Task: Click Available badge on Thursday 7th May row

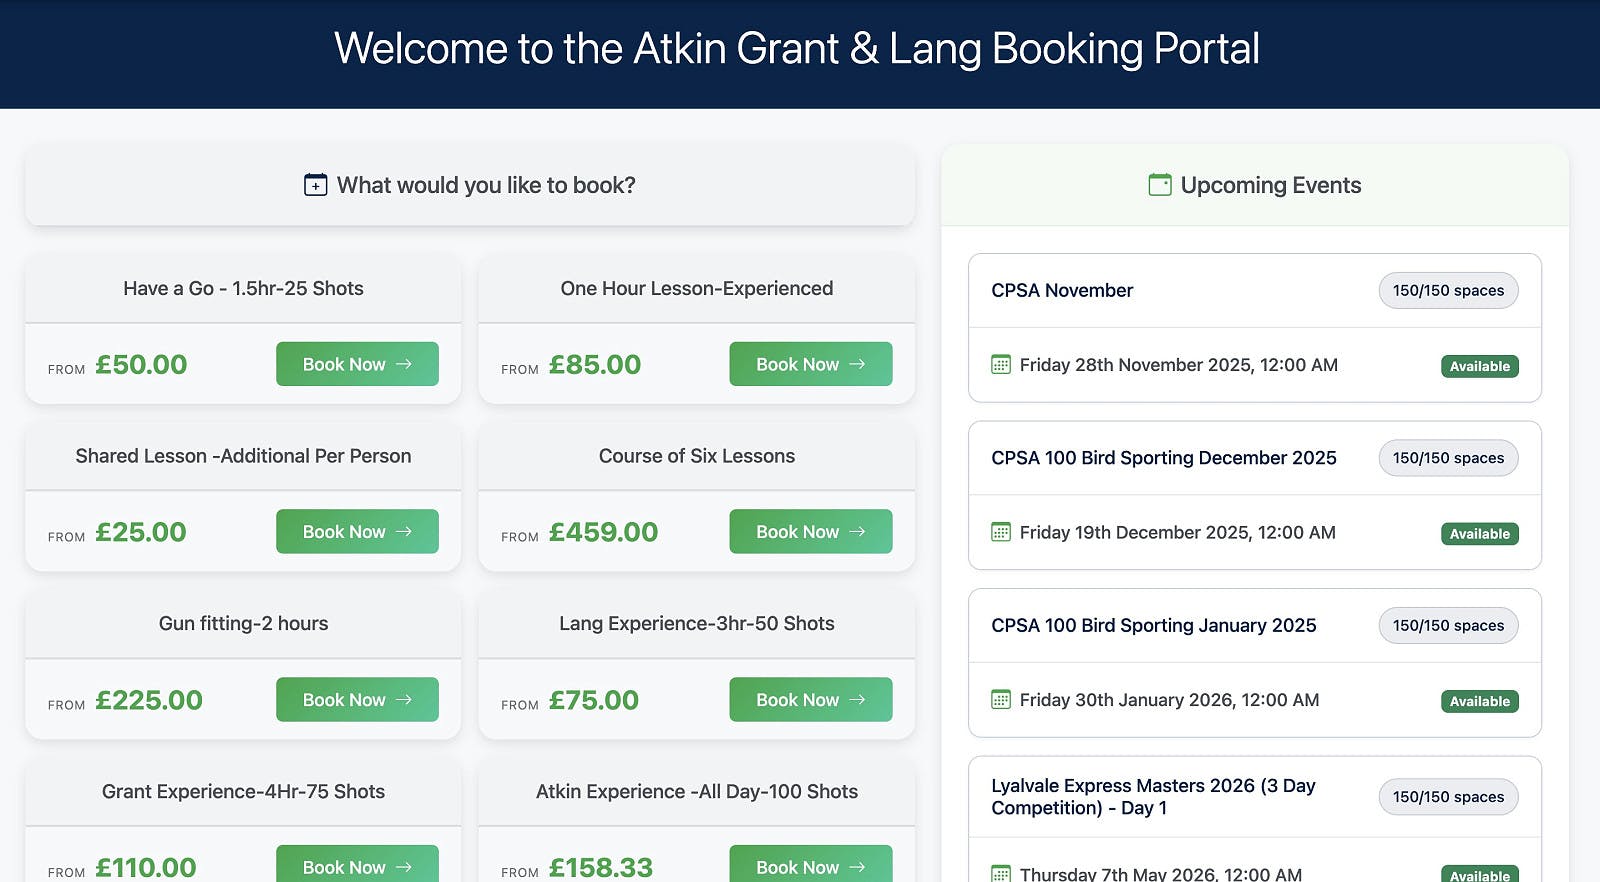Action: pyautogui.click(x=1480, y=874)
